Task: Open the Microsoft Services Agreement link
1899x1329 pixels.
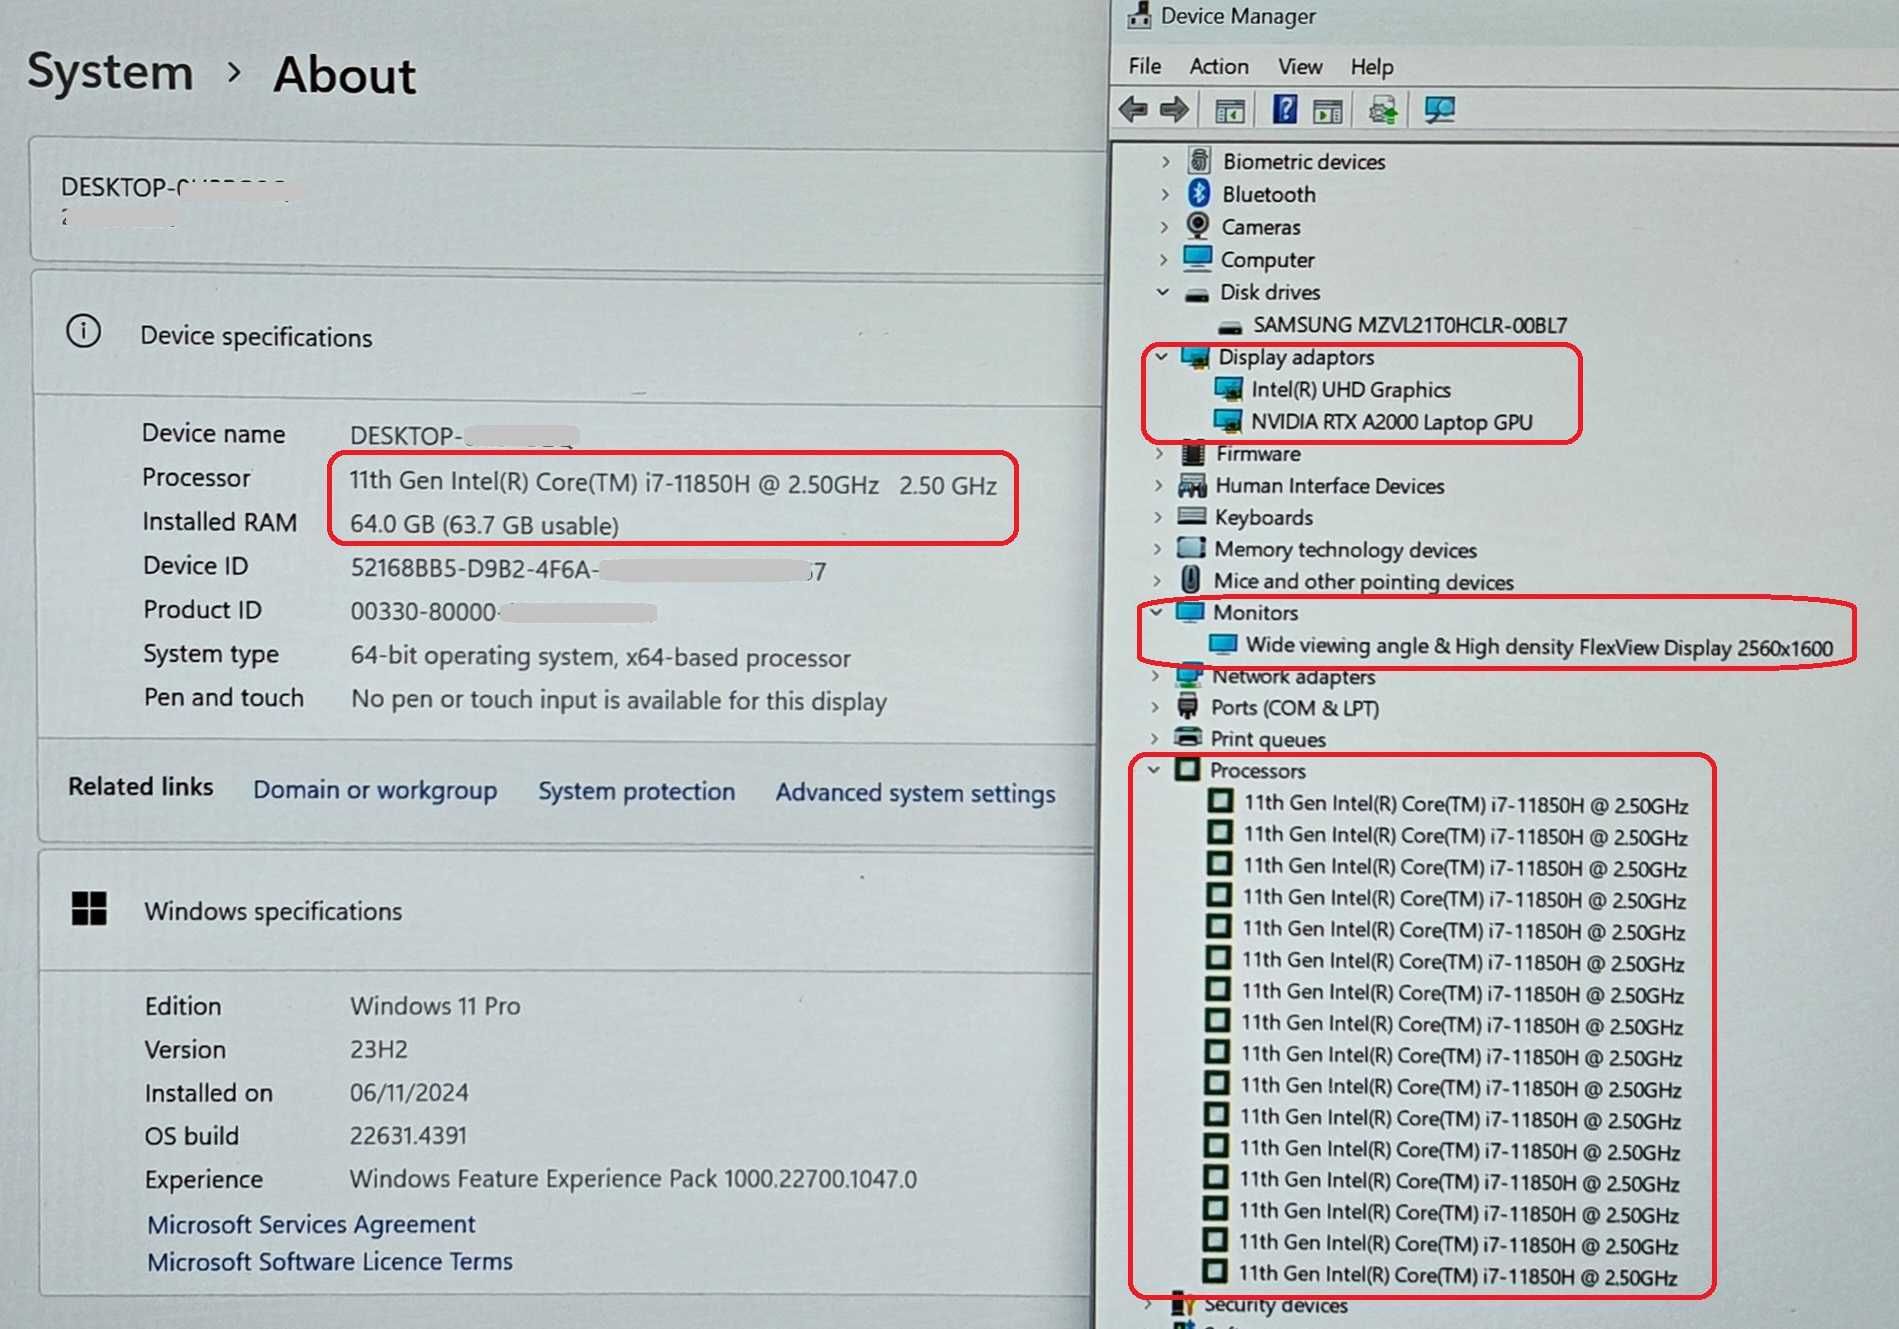Action: pos(311,1224)
